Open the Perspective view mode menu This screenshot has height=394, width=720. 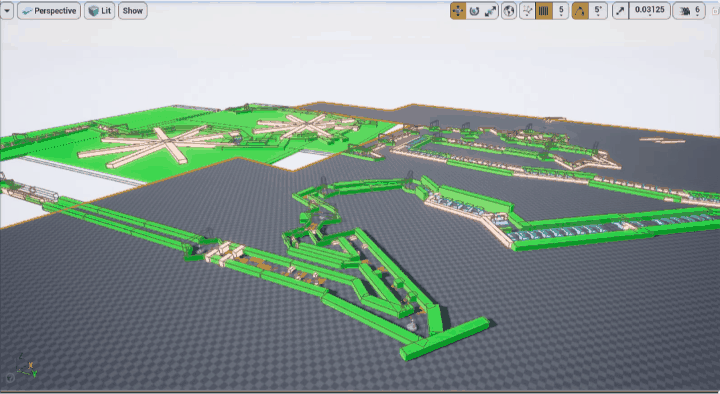pos(49,11)
